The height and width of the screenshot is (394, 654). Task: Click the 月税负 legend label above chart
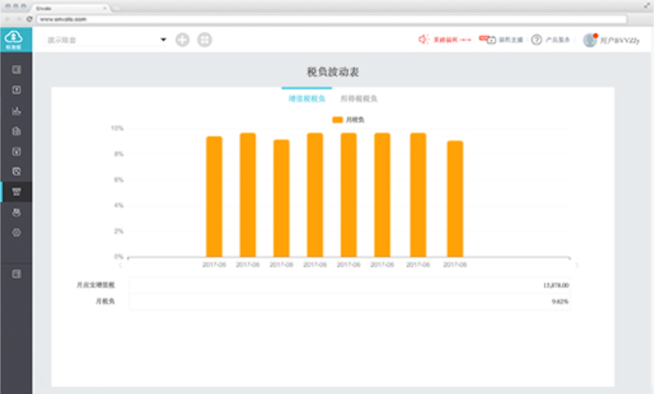pos(355,120)
